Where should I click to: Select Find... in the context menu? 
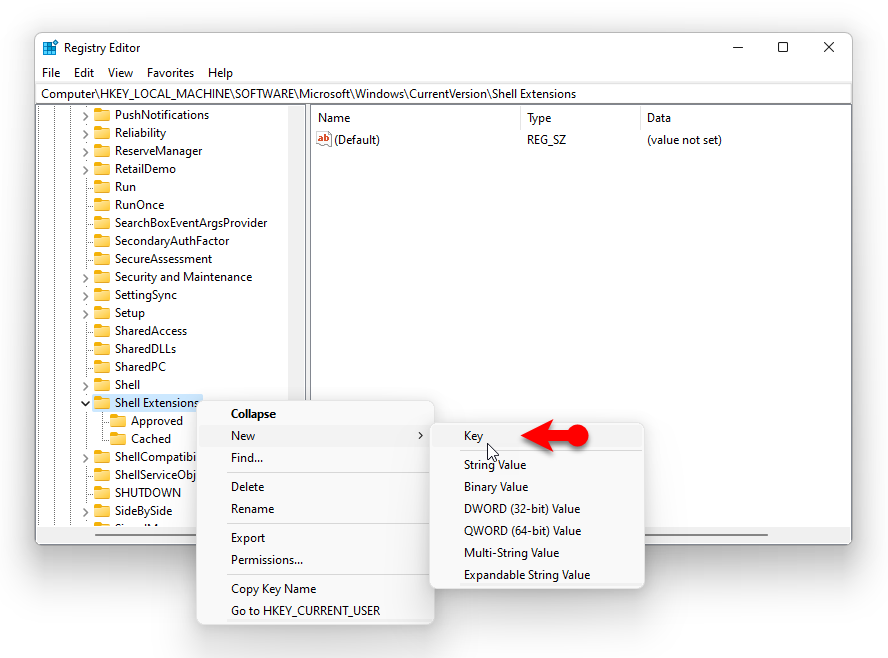click(315, 458)
